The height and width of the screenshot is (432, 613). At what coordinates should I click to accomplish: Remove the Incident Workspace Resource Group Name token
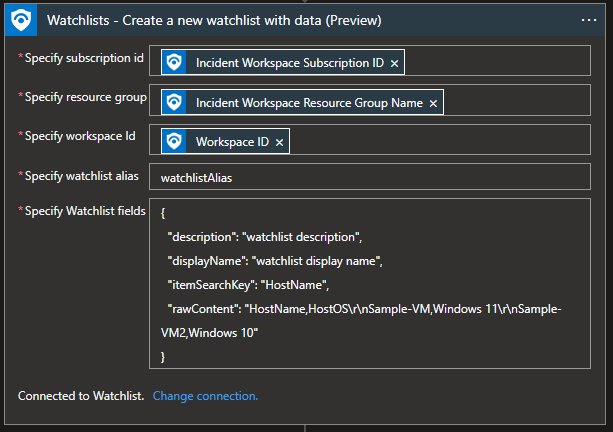pyautogui.click(x=432, y=102)
